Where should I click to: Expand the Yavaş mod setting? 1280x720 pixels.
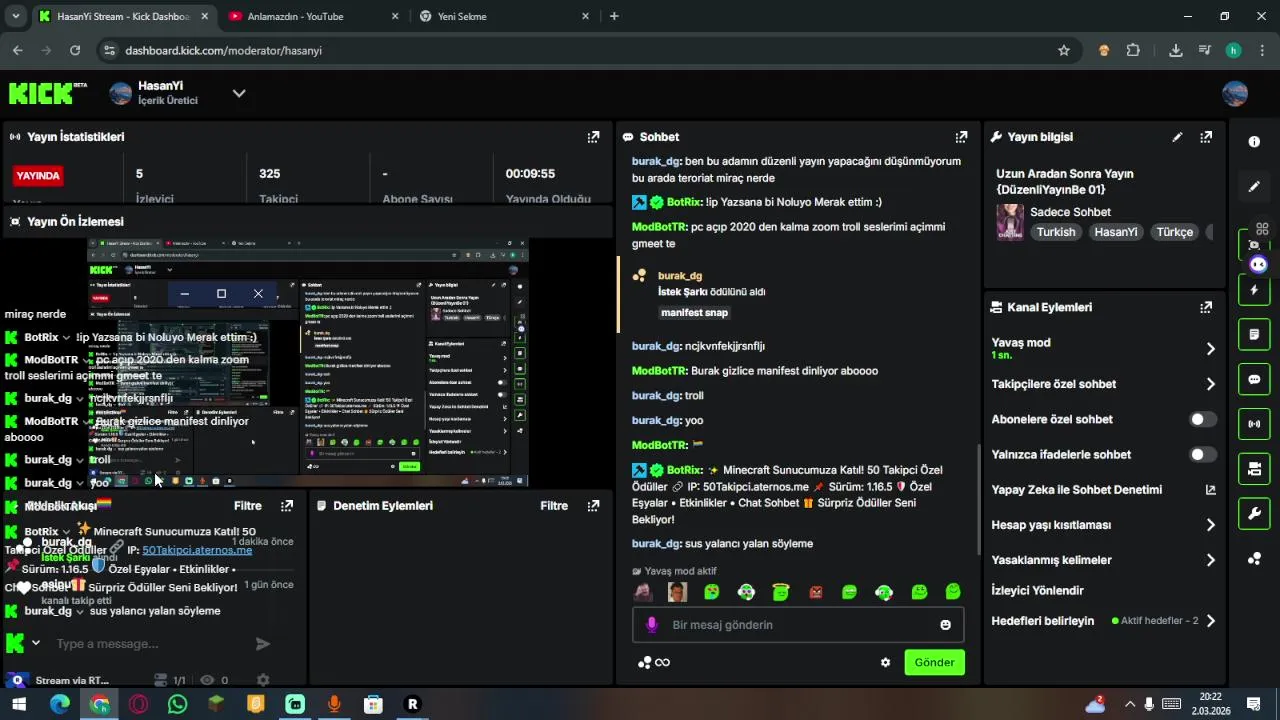(x=1210, y=349)
